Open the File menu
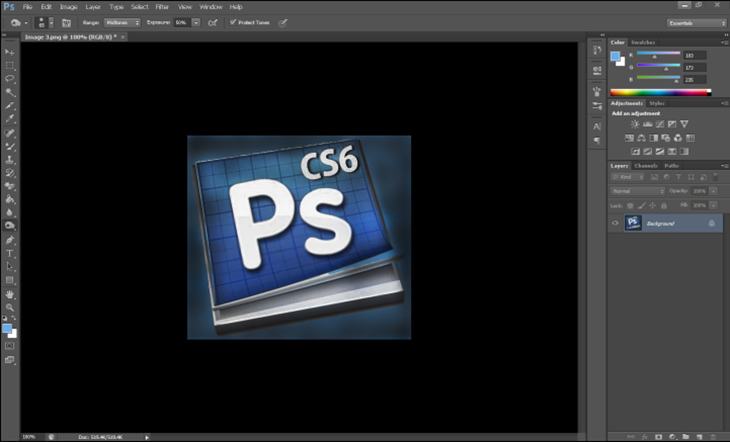Viewport: 730px width, 442px height. [x=27, y=7]
